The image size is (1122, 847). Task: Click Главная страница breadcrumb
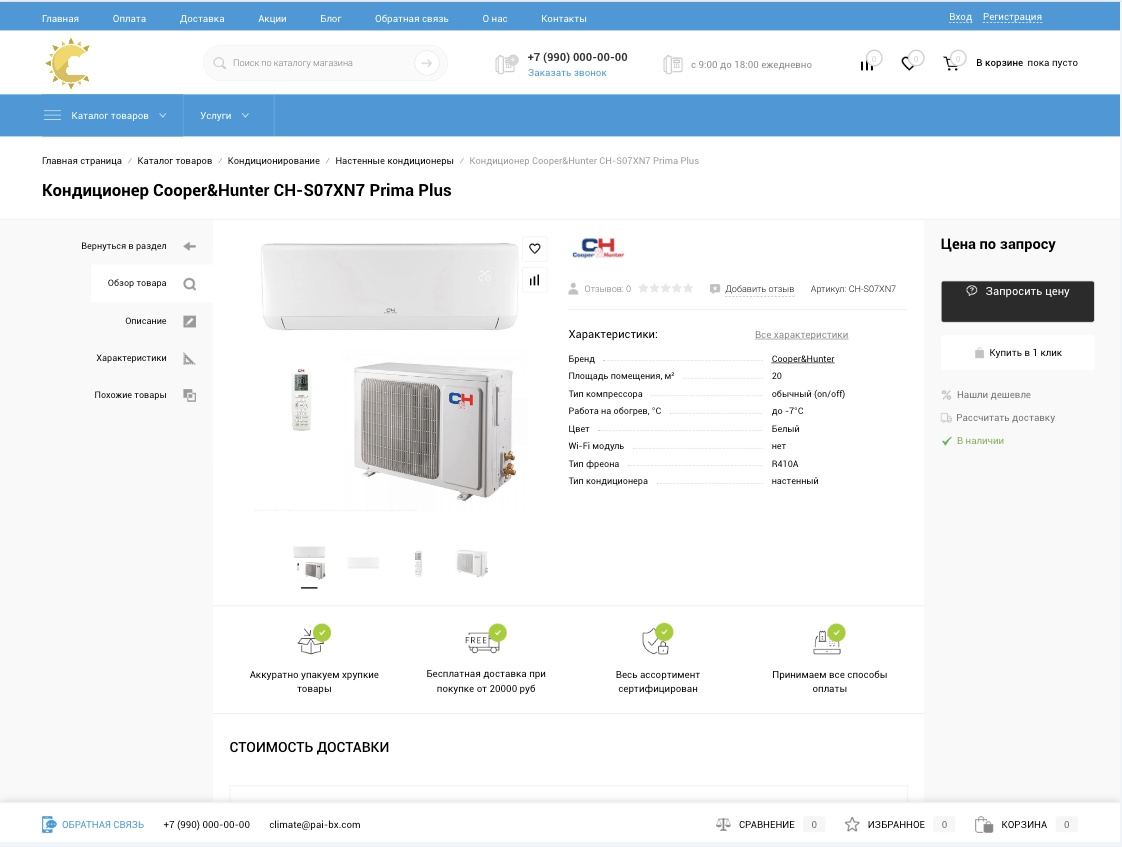pos(82,161)
